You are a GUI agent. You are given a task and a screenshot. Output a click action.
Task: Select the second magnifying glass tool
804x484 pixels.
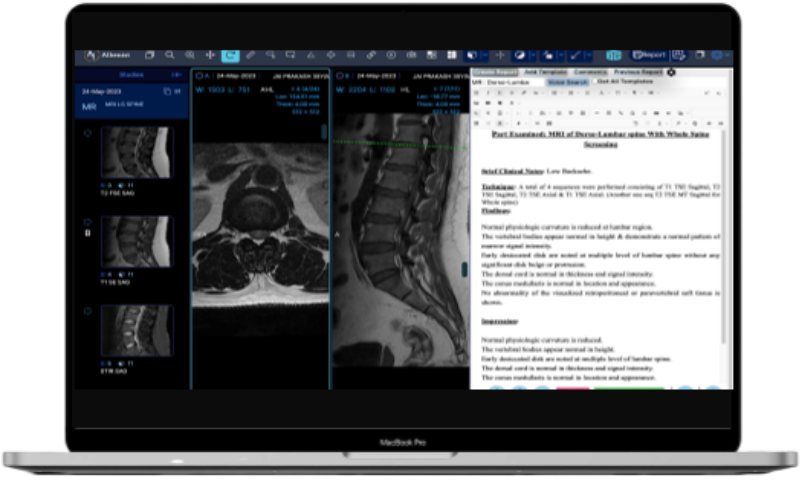click(x=190, y=55)
